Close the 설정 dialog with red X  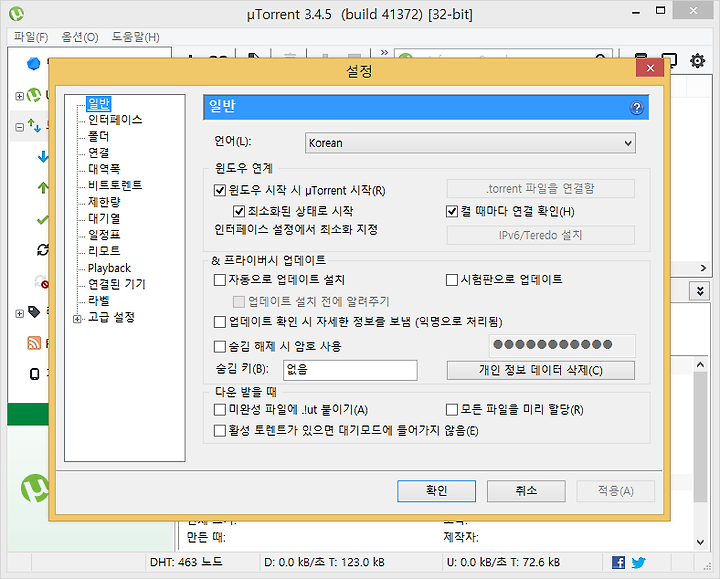(x=650, y=68)
